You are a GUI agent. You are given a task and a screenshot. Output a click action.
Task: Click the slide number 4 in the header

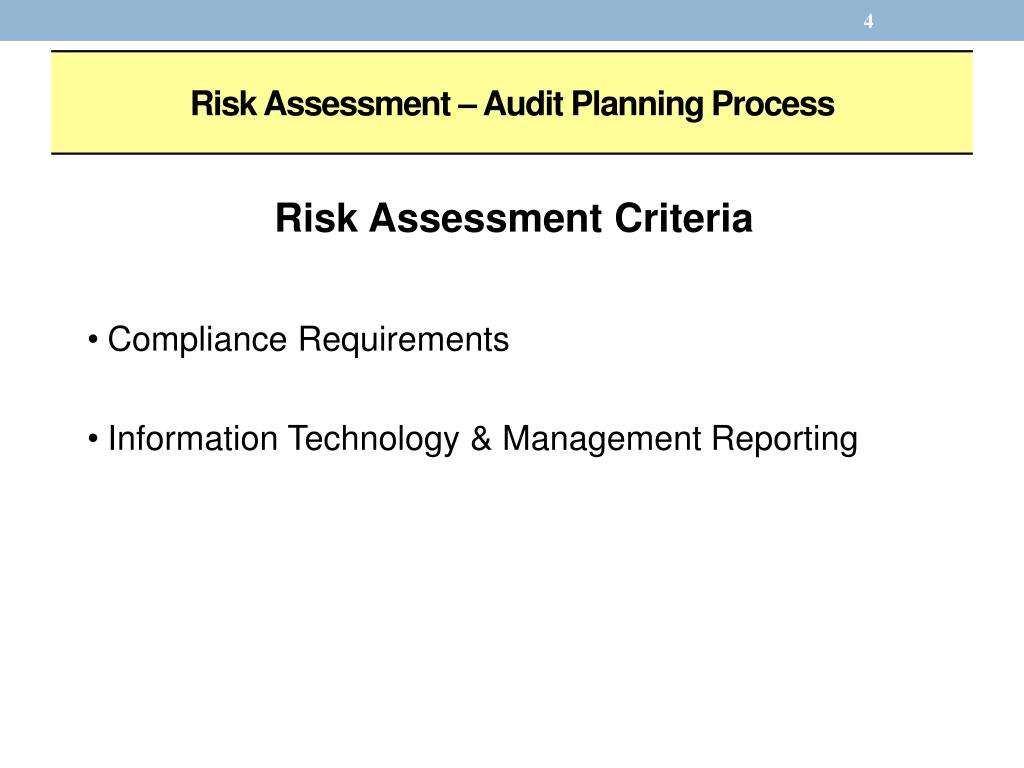click(x=868, y=22)
